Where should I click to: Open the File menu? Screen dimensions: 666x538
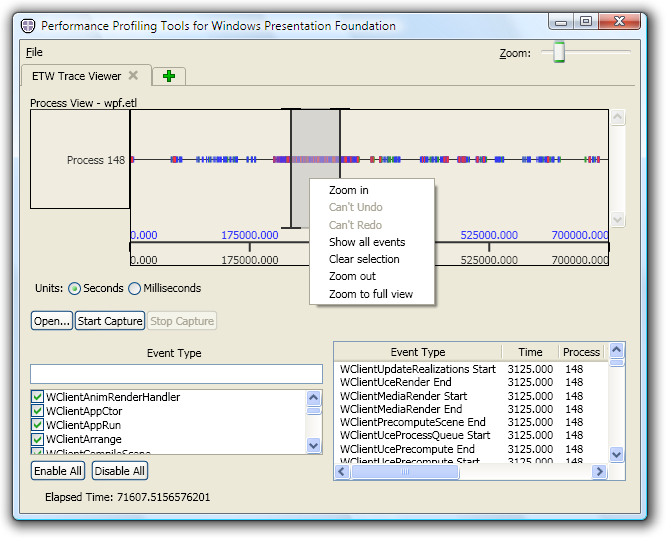34,52
